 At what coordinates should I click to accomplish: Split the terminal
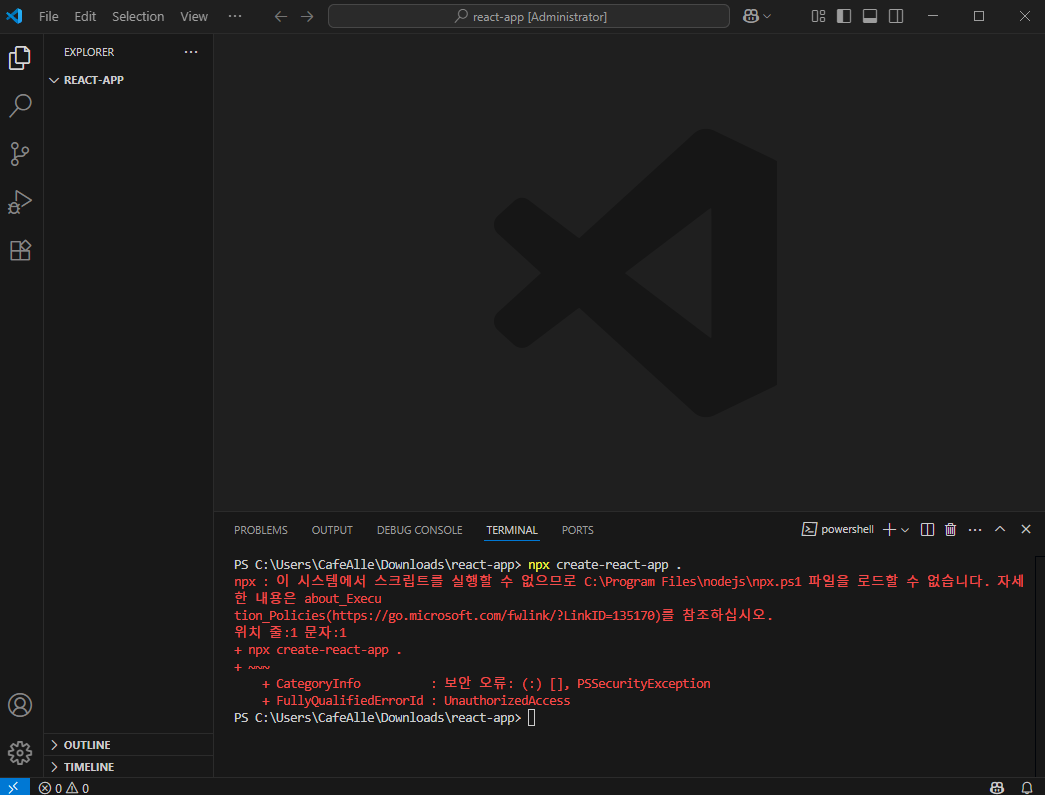tap(927, 529)
